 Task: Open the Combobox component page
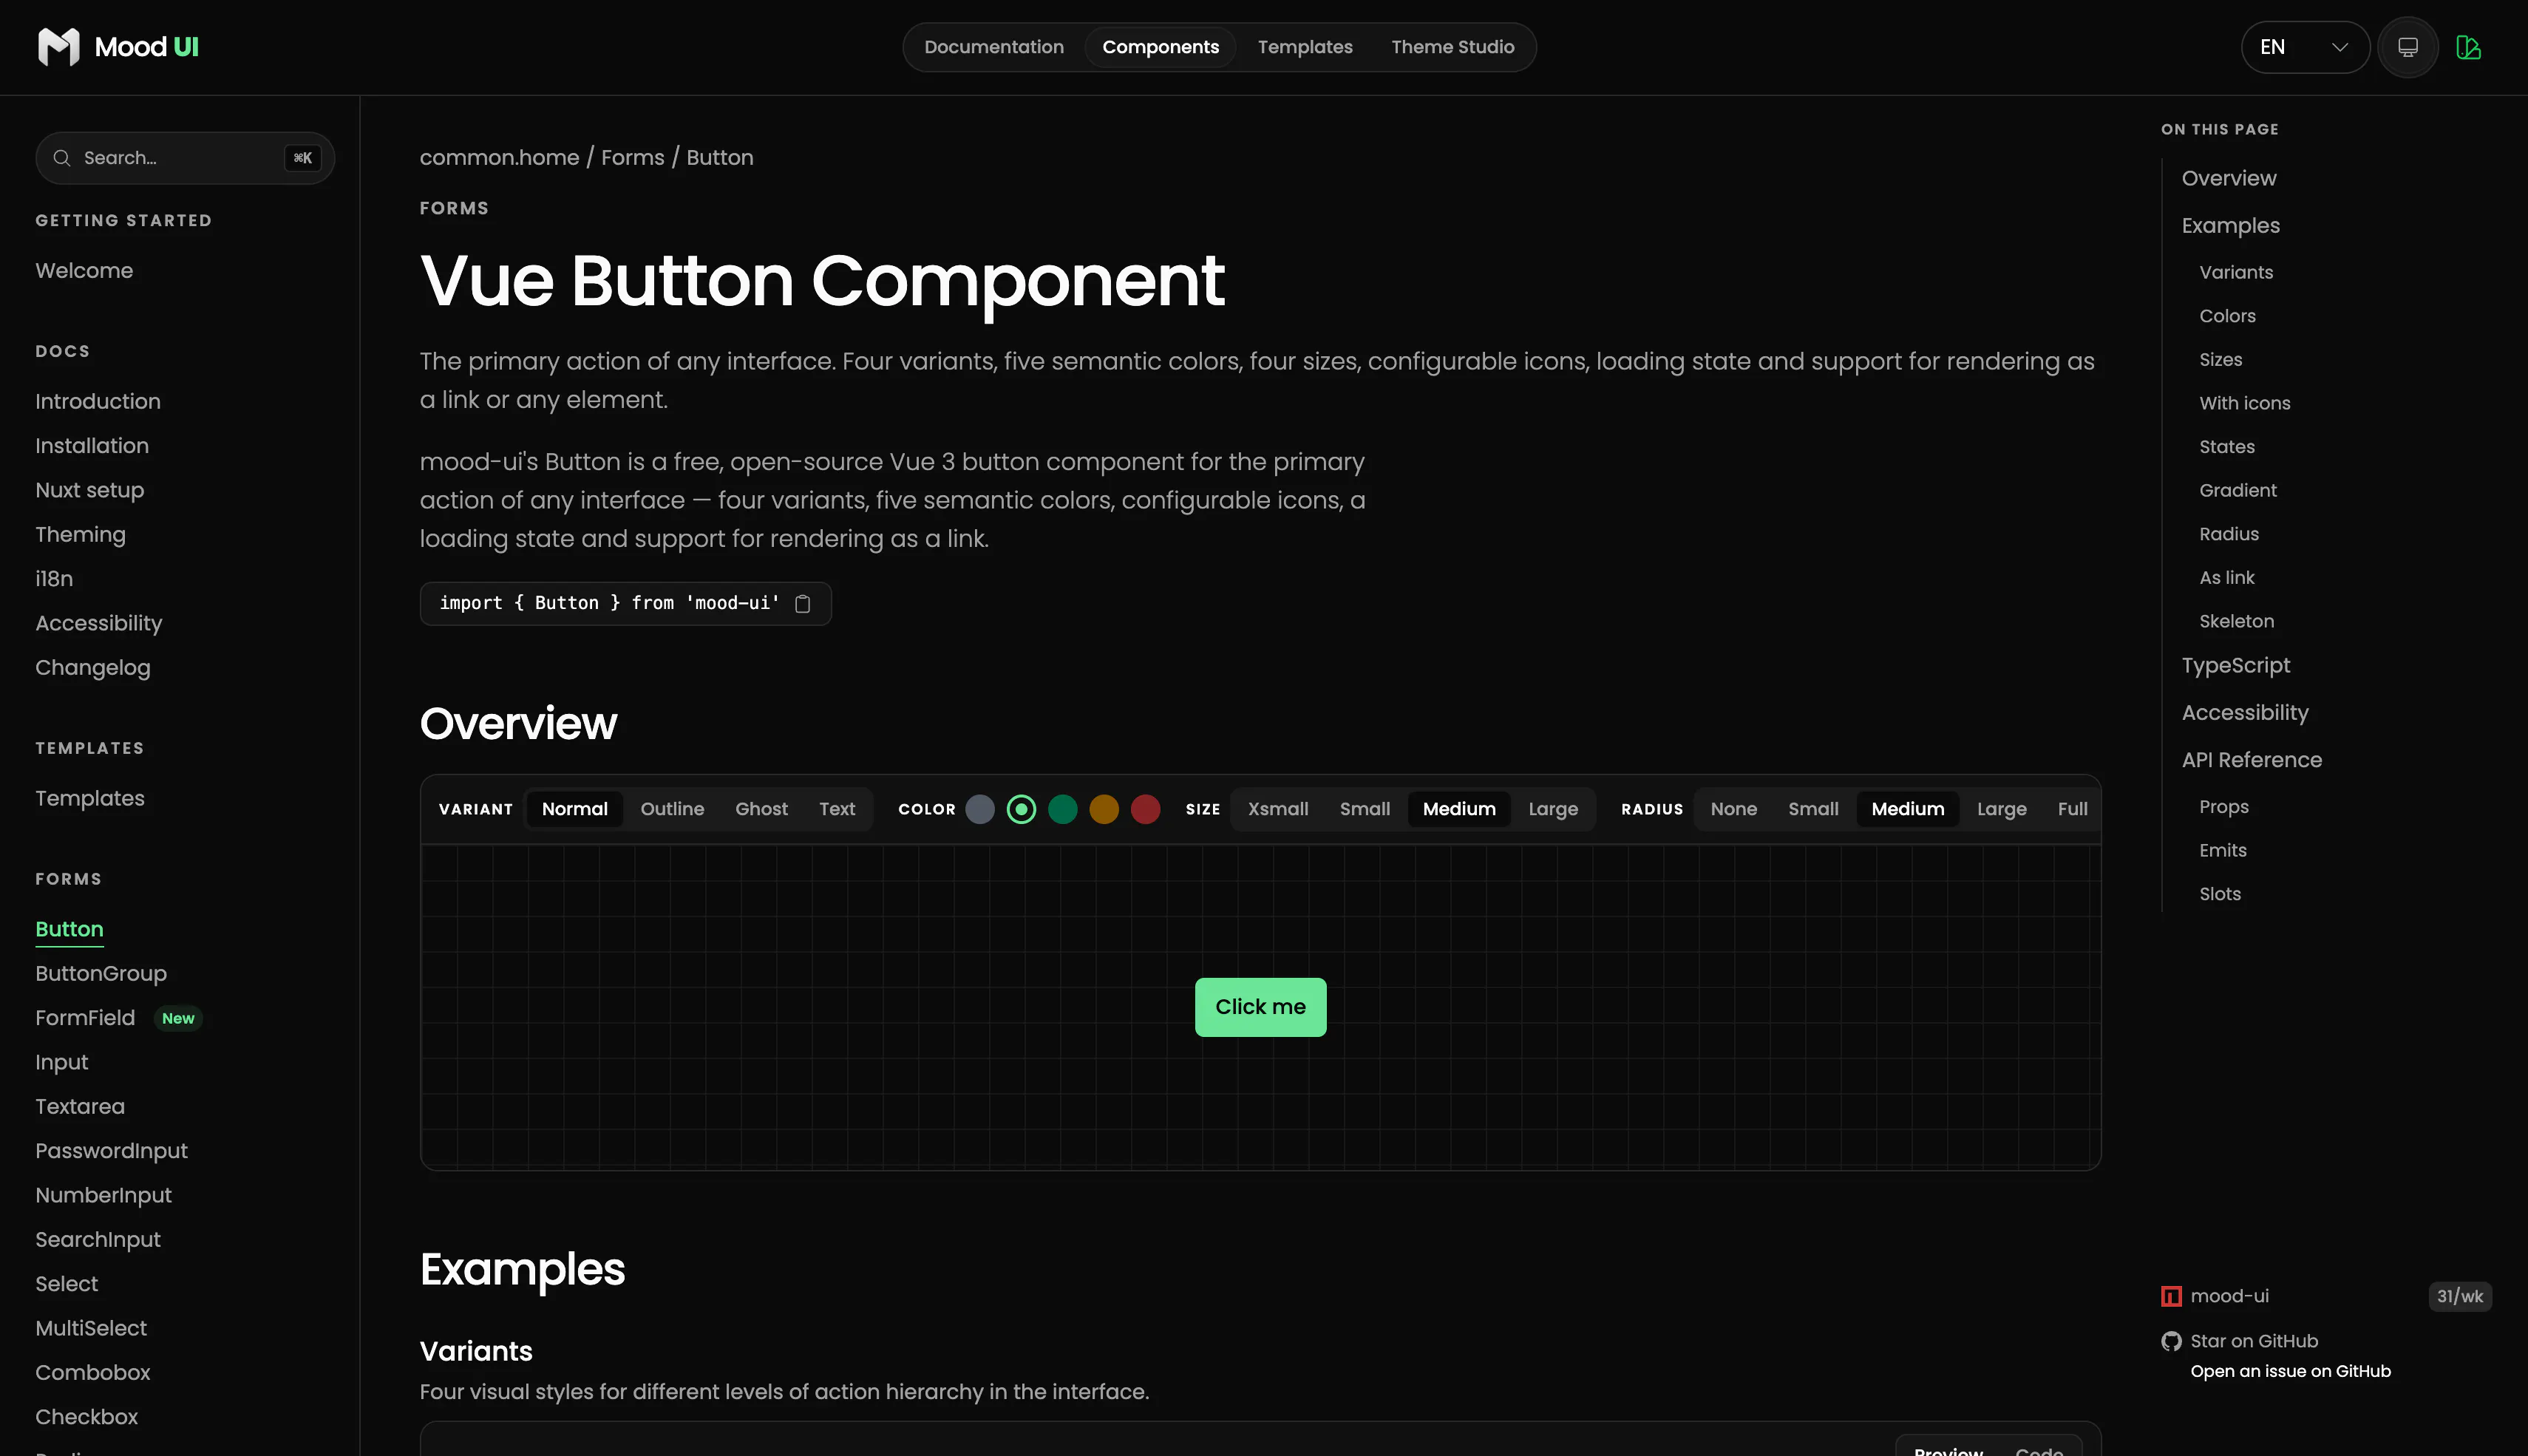(93, 1373)
